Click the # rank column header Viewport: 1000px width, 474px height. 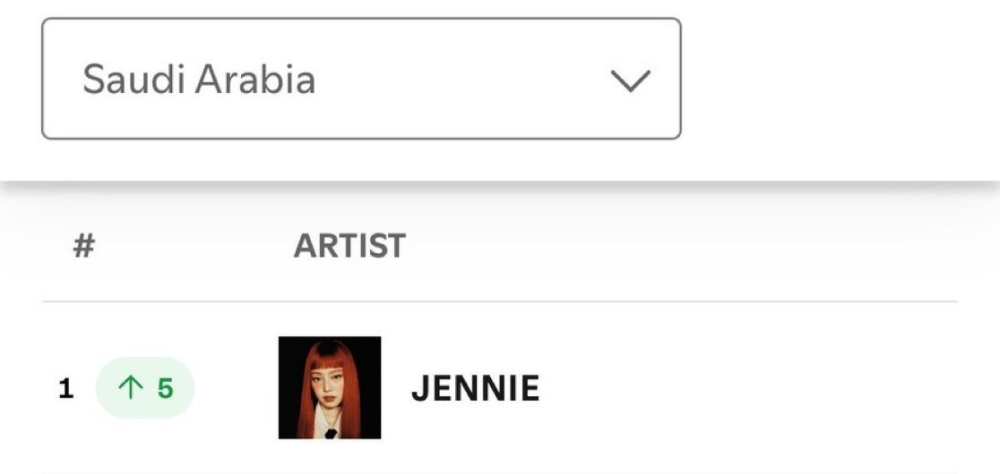point(84,246)
